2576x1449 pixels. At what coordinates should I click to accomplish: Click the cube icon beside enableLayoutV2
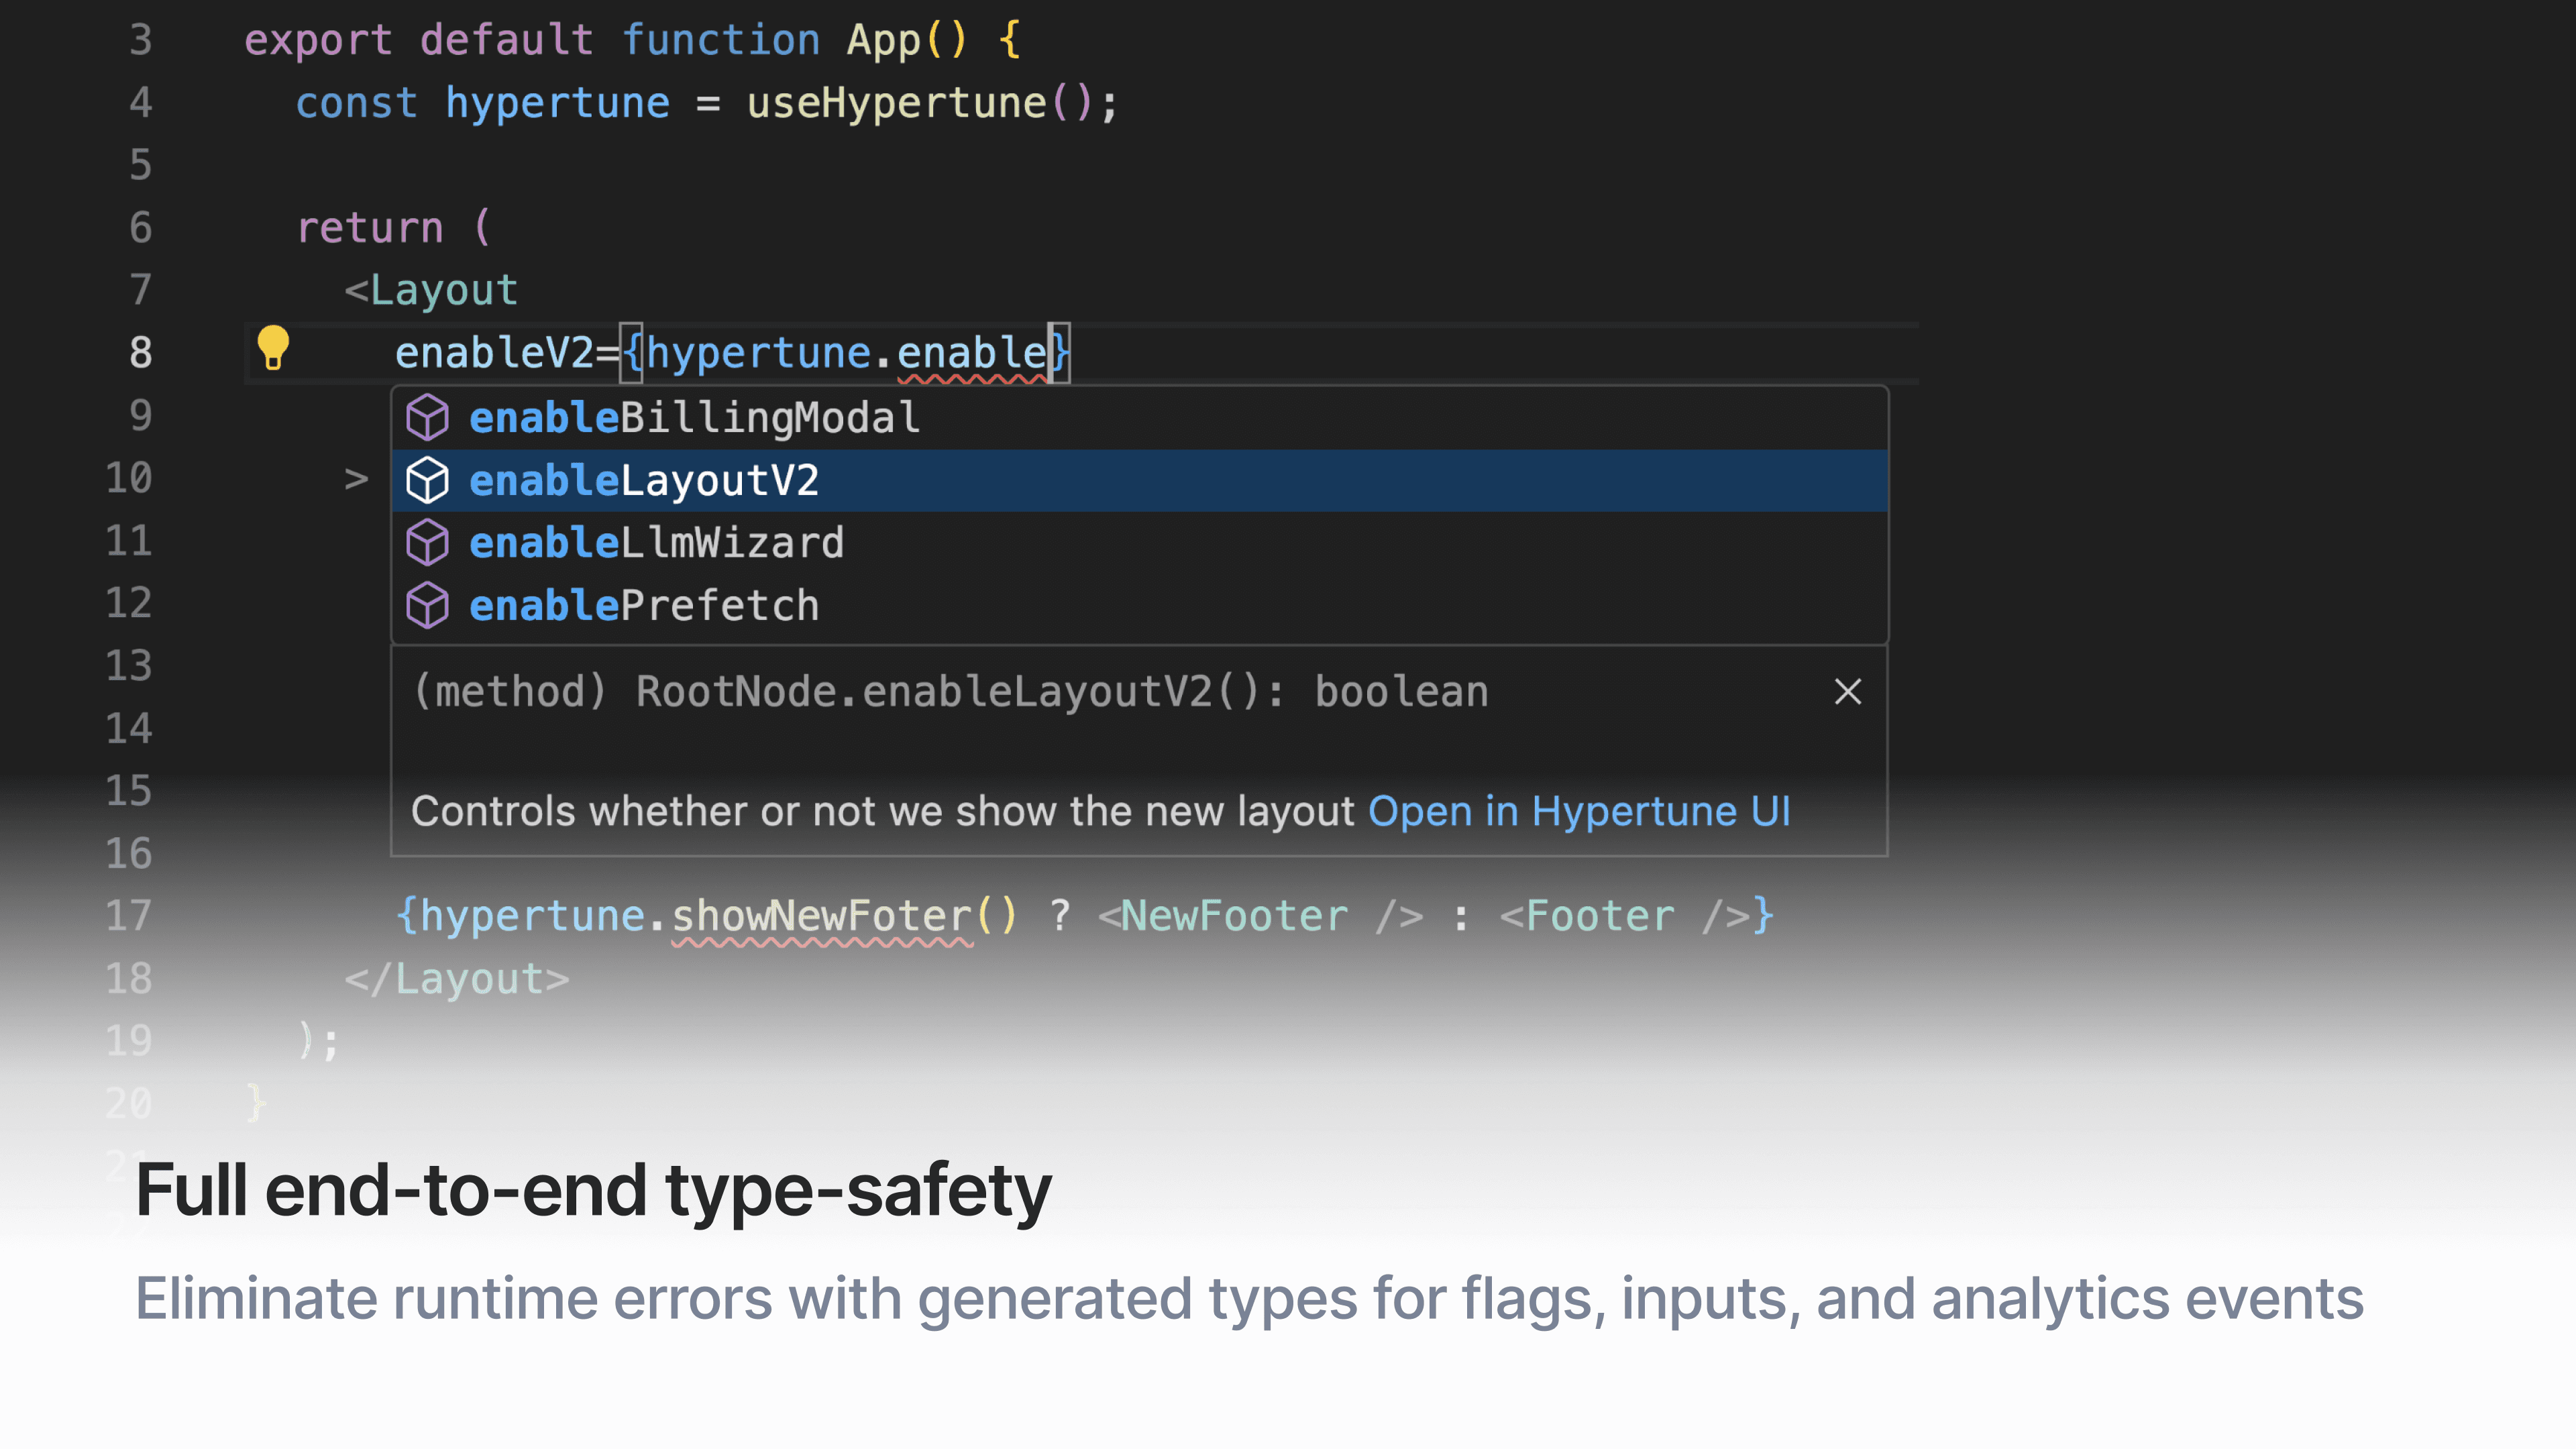[427, 481]
